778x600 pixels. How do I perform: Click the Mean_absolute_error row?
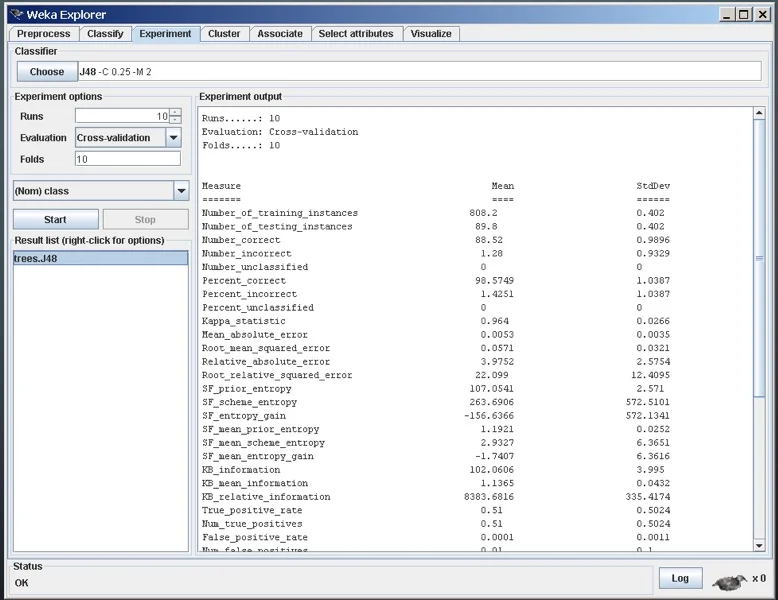click(436, 334)
